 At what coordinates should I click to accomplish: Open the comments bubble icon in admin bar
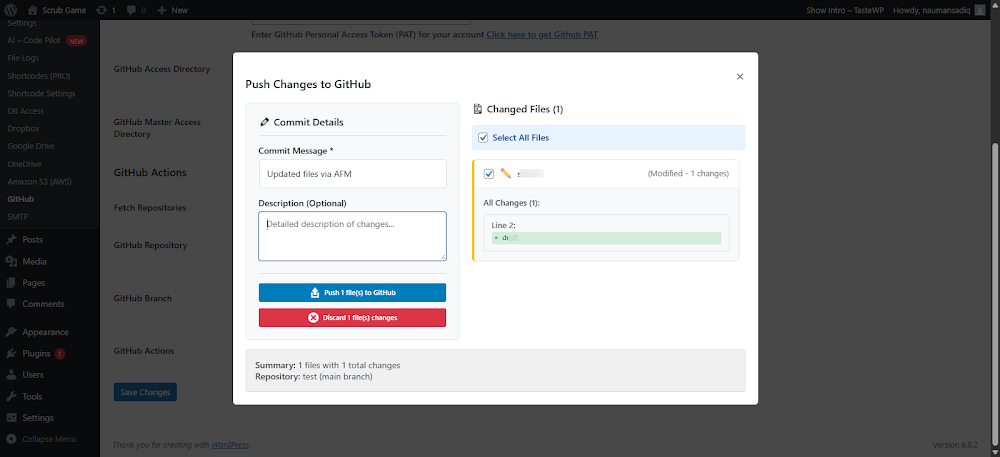click(x=131, y=10)
